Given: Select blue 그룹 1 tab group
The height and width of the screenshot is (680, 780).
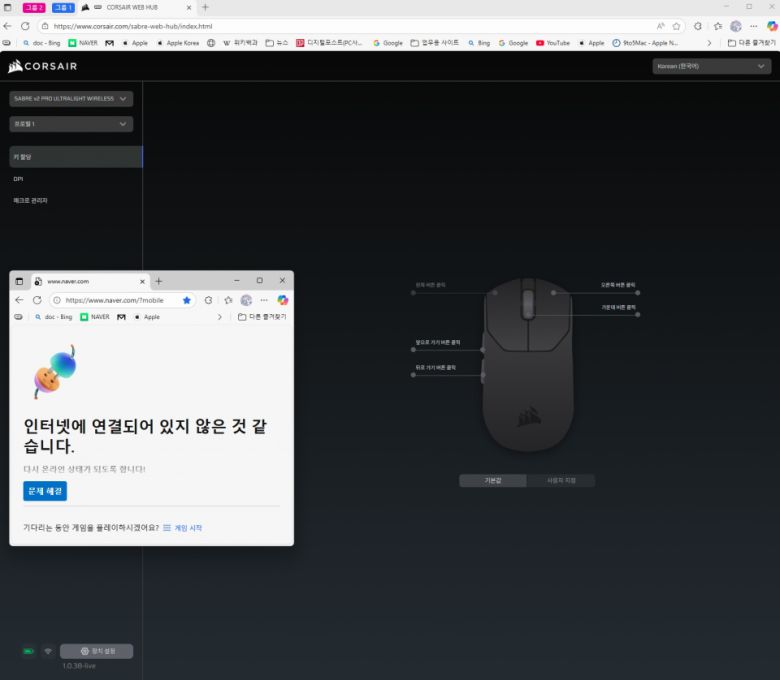Looking at the screenshot, I should [x=63, y=7].
